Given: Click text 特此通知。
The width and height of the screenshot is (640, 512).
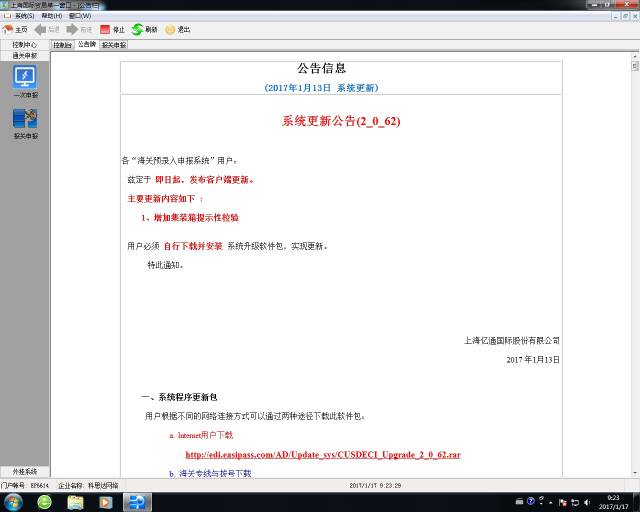Looking at the screenshot, I should click(165, 265).
